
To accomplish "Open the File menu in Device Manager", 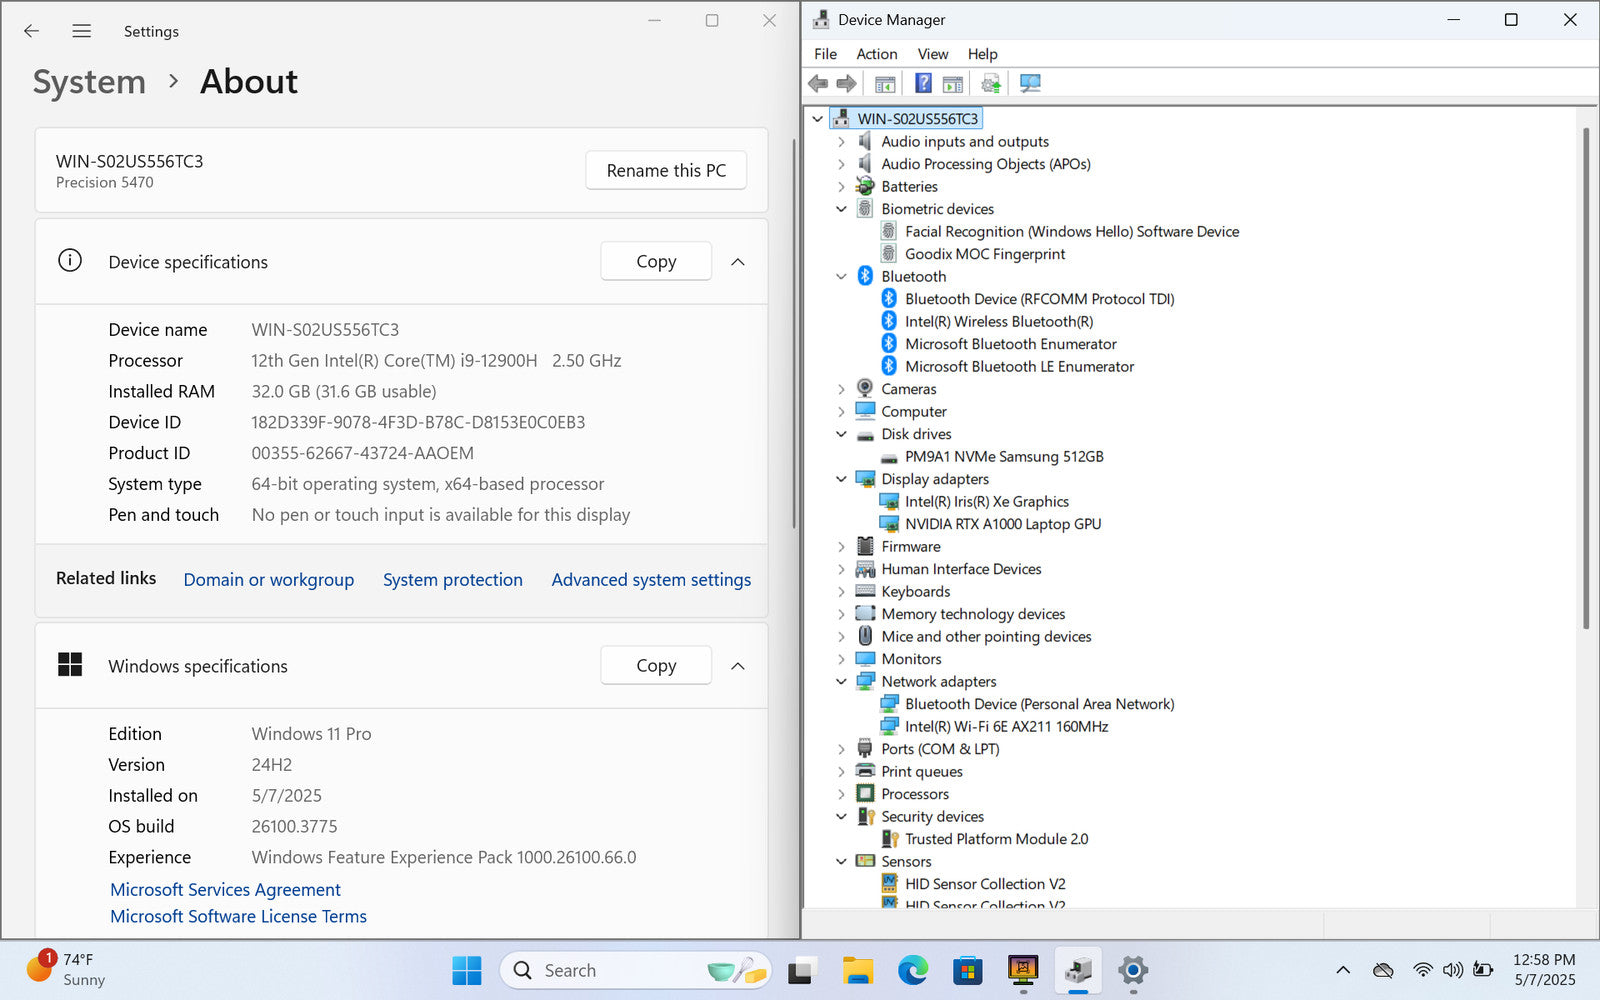I will pos(825,54).
